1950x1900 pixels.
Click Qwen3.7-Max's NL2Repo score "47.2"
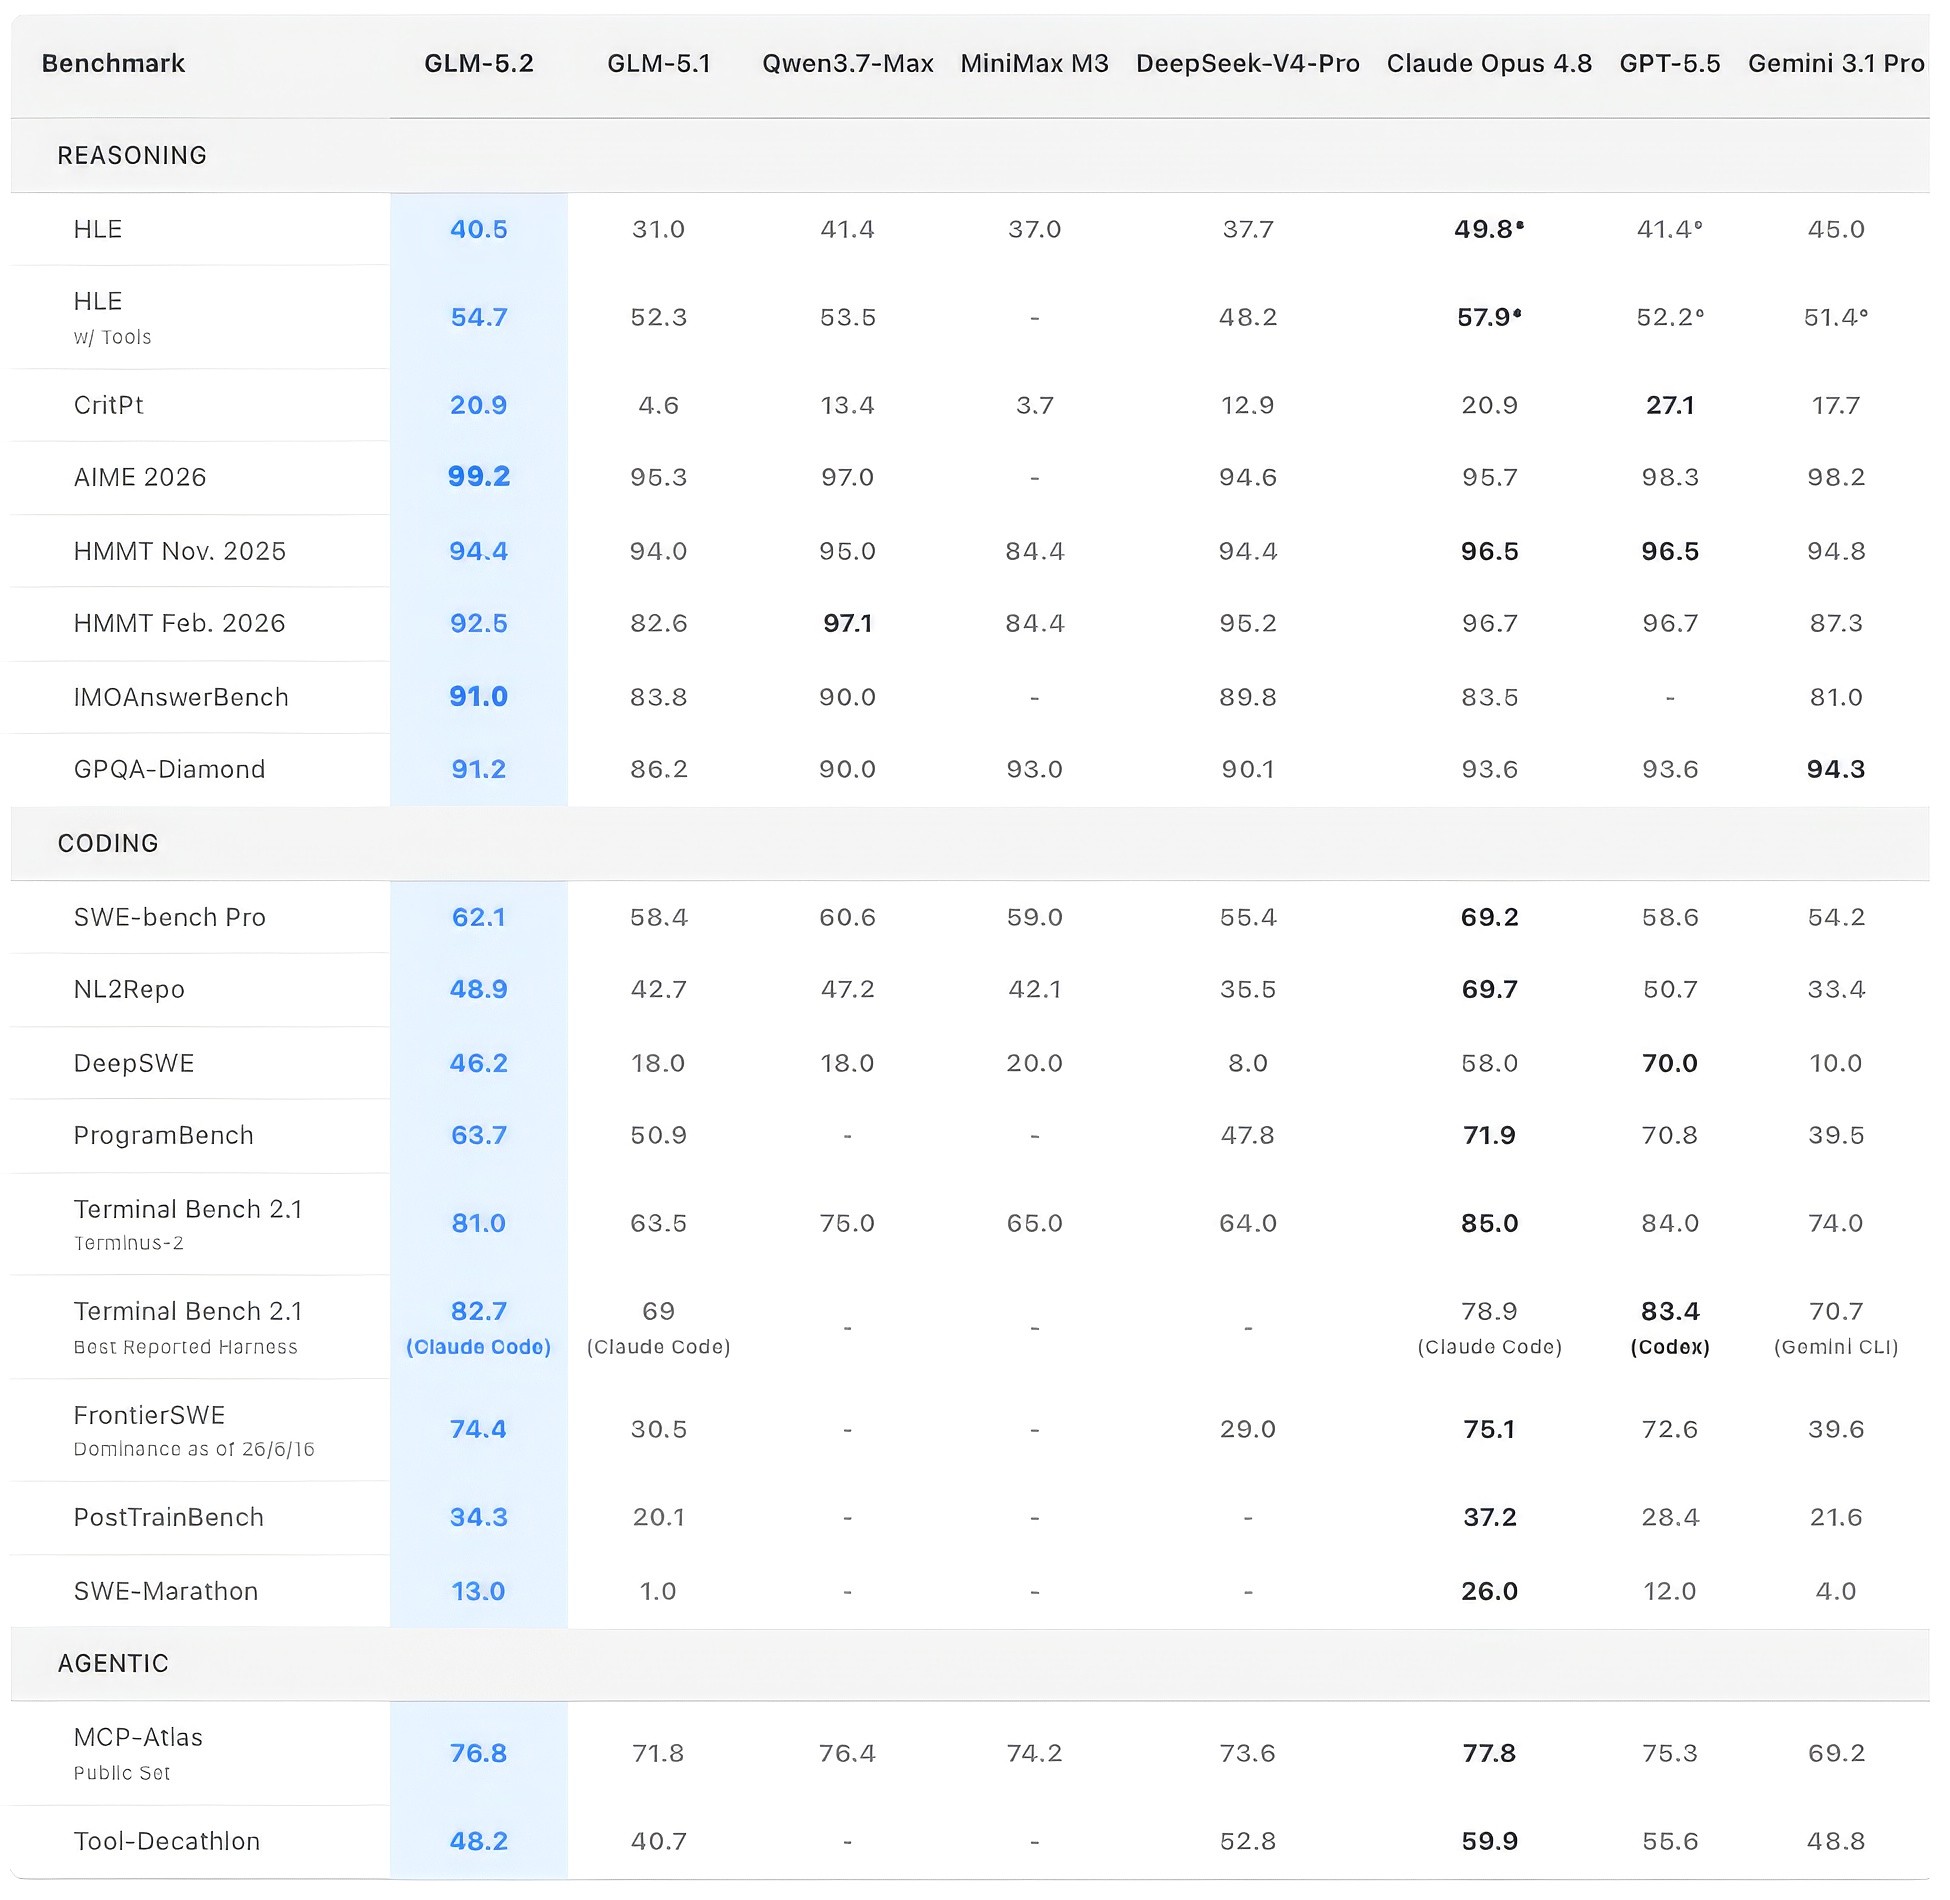tap(848, 990)
